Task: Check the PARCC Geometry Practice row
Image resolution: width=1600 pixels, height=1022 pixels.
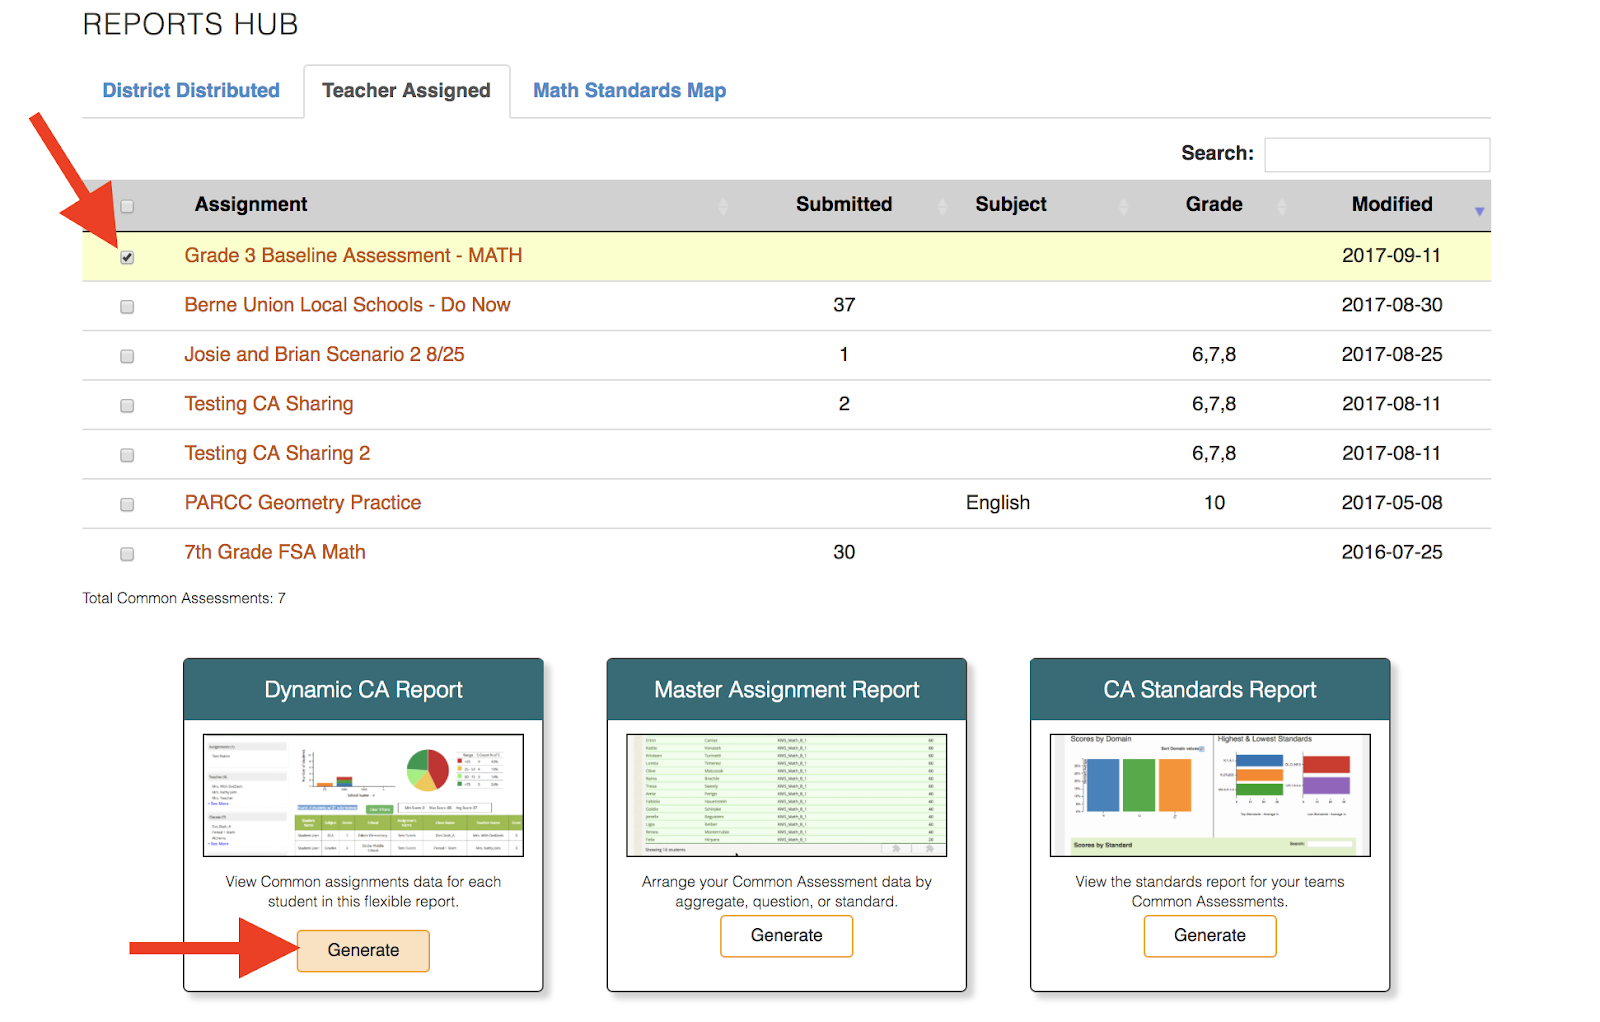Action: (127, 504)
